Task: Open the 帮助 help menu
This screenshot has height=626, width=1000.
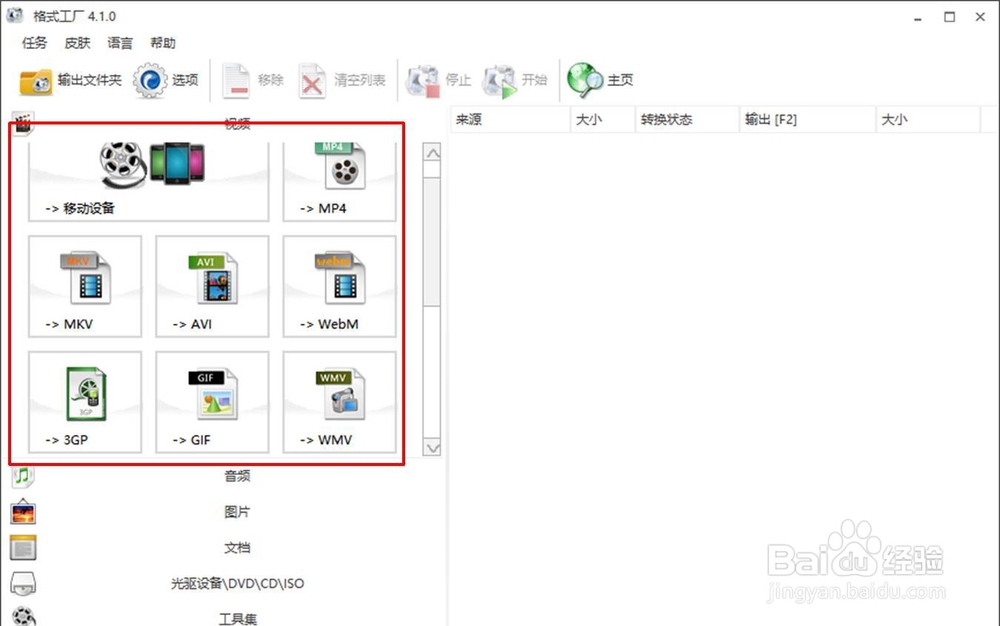Action: click(x=162, y=43)
